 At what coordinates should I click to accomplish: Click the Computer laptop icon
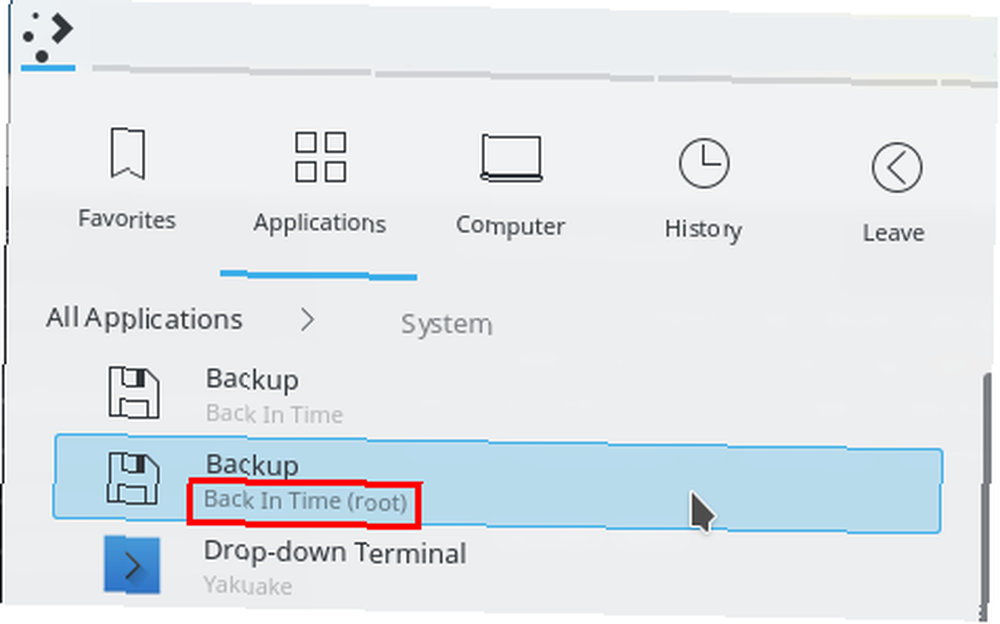click(x=511, y=158)
